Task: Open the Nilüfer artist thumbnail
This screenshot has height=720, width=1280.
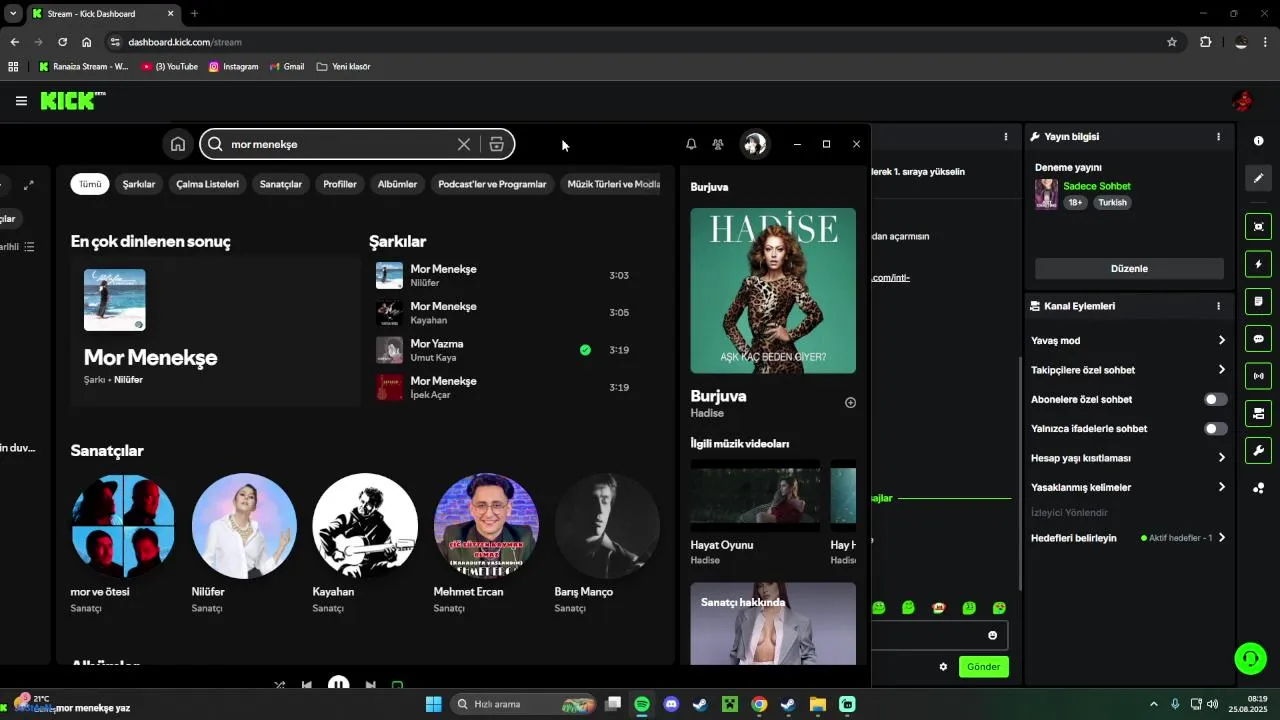Action: 244,526
